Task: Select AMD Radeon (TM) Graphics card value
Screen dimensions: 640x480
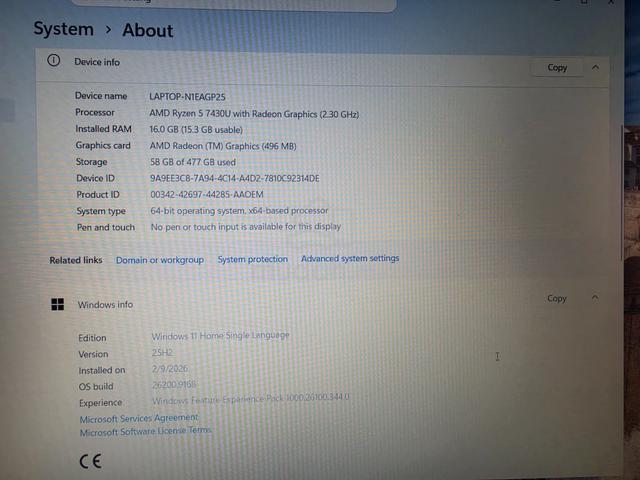Action: coord(223,146)
